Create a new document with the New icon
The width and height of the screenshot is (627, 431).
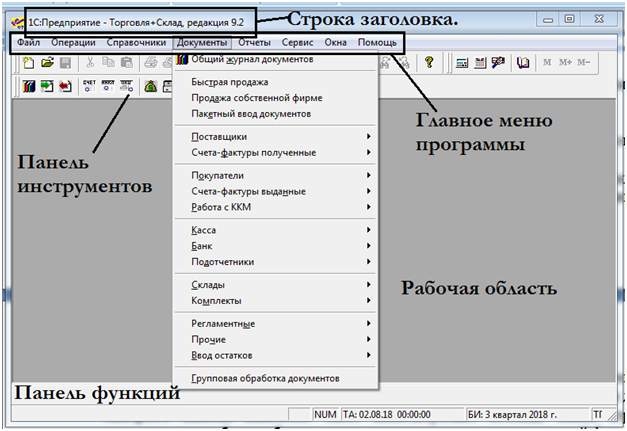(28, 63)
